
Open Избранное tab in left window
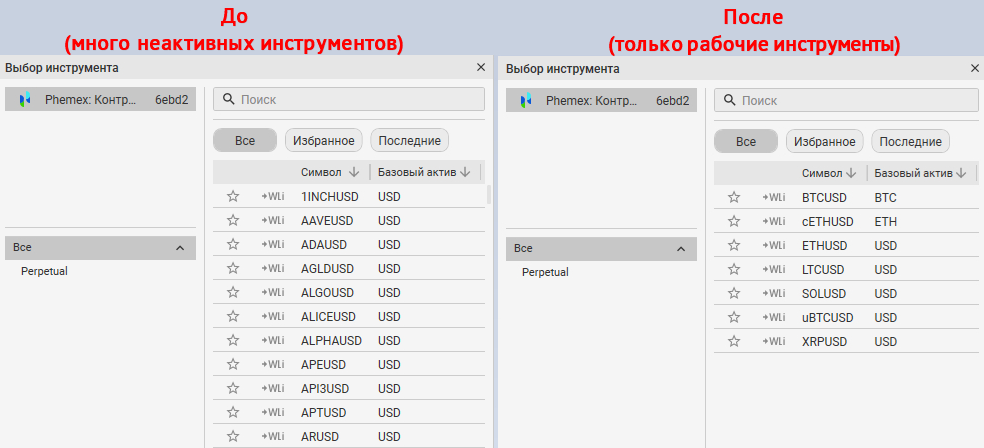(x=324, y=141)
